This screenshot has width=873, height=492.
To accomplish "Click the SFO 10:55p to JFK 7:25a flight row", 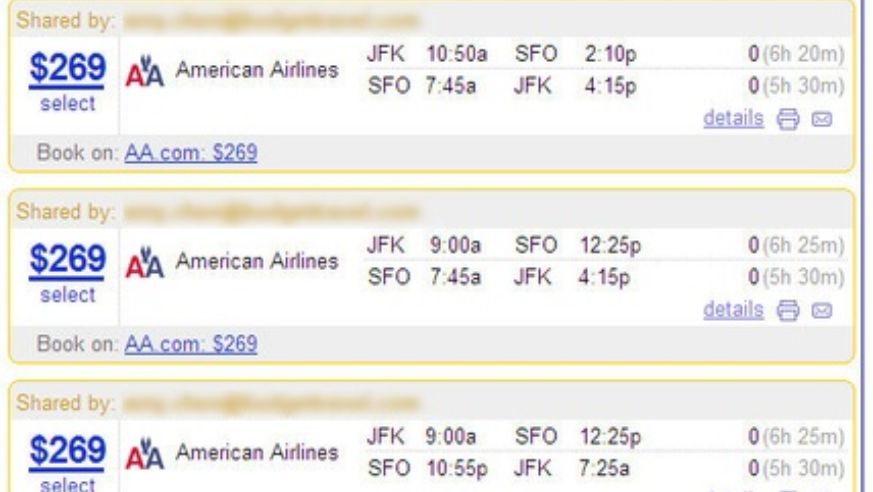I will pyautogui.click(x=606, y=468).
